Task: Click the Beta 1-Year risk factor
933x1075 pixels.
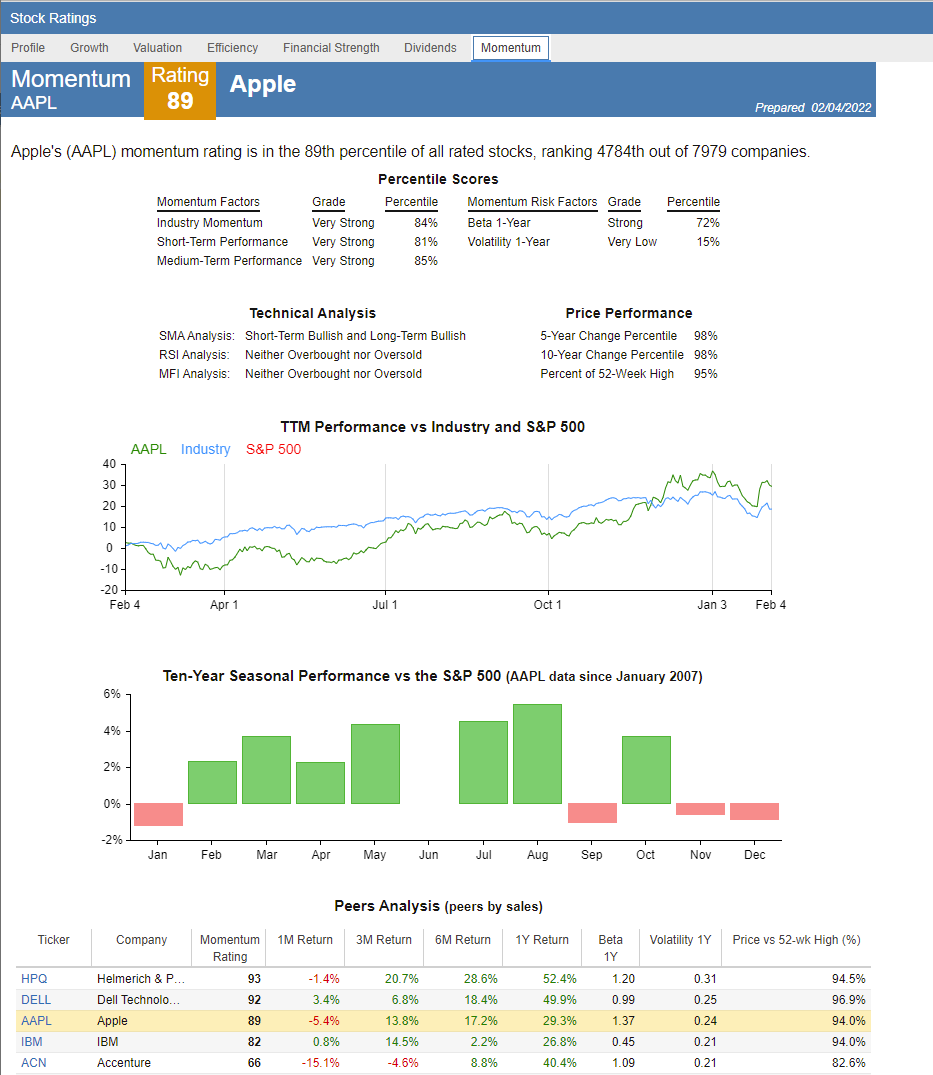Action: 499,223
